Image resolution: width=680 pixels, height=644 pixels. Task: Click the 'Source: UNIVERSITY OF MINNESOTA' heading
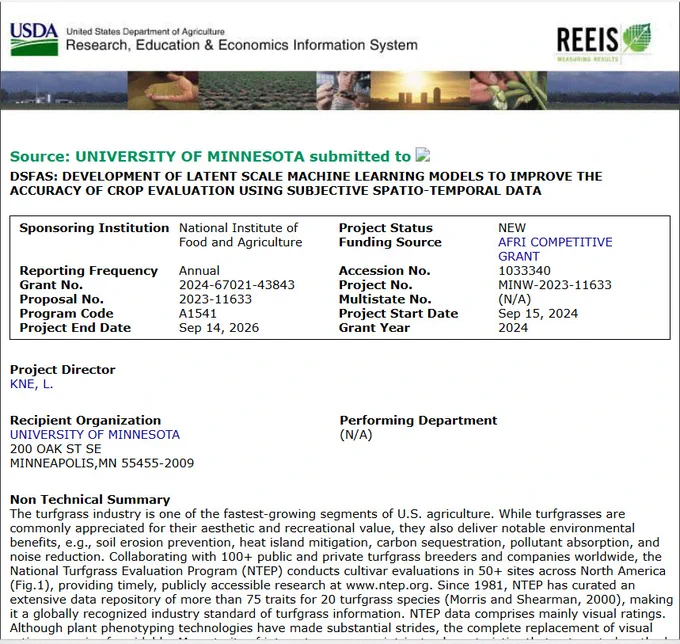pyautogui.click(x=210, y=156)
